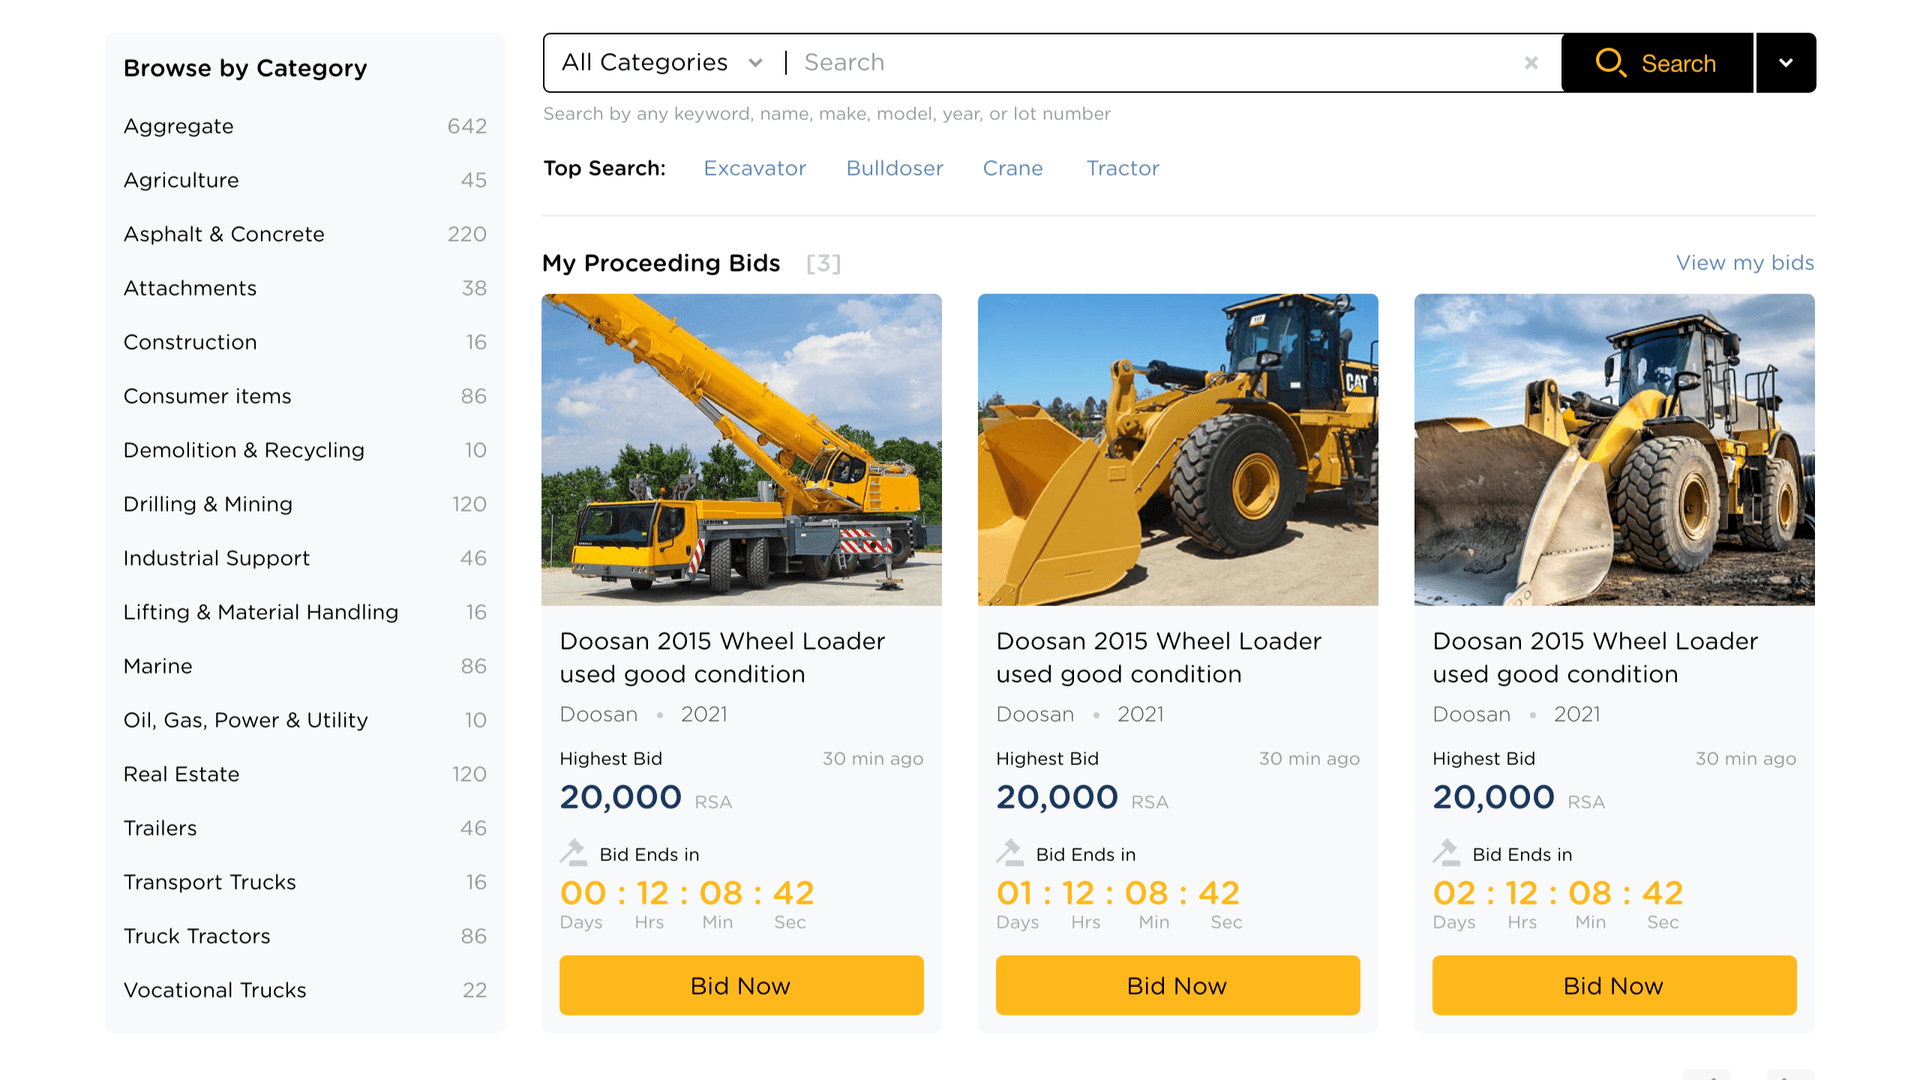Click the Excavator top search link

tap(755, 168)
